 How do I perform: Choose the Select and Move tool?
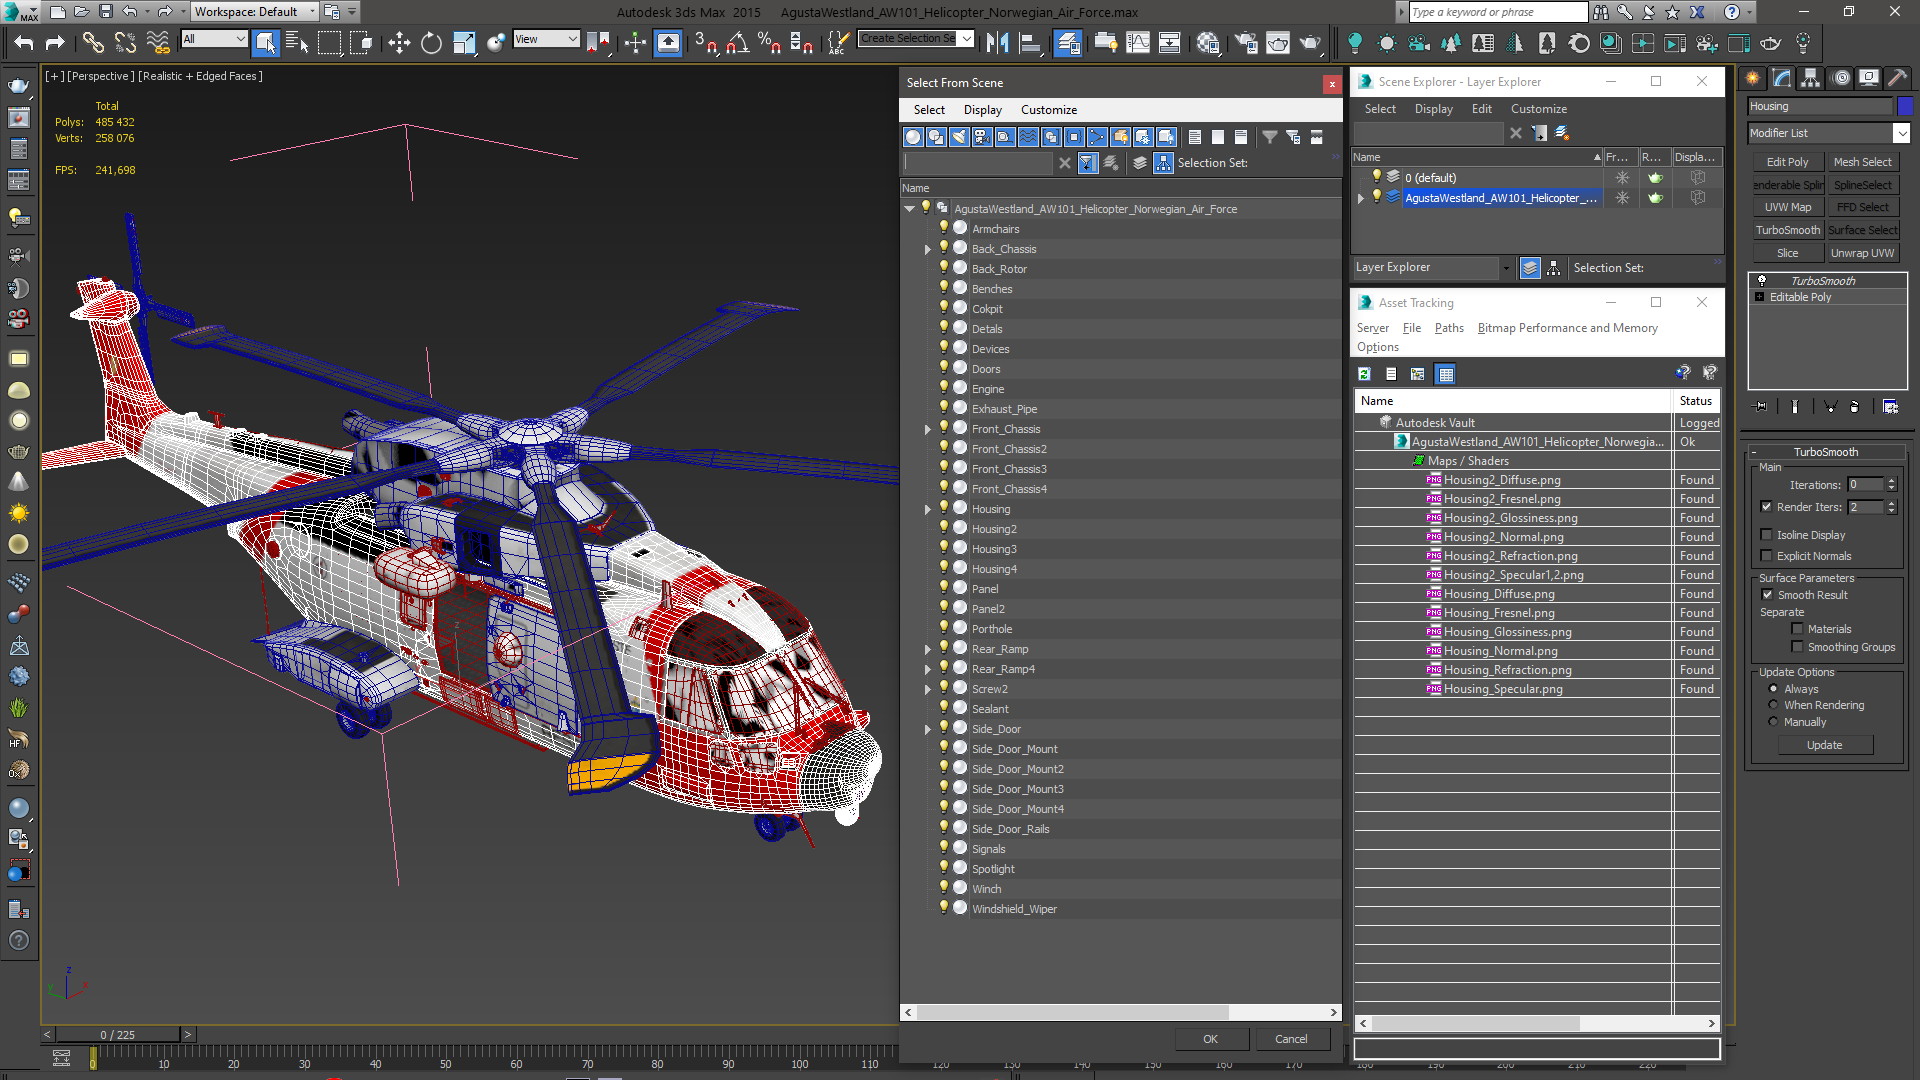click(x=399, y=42)
